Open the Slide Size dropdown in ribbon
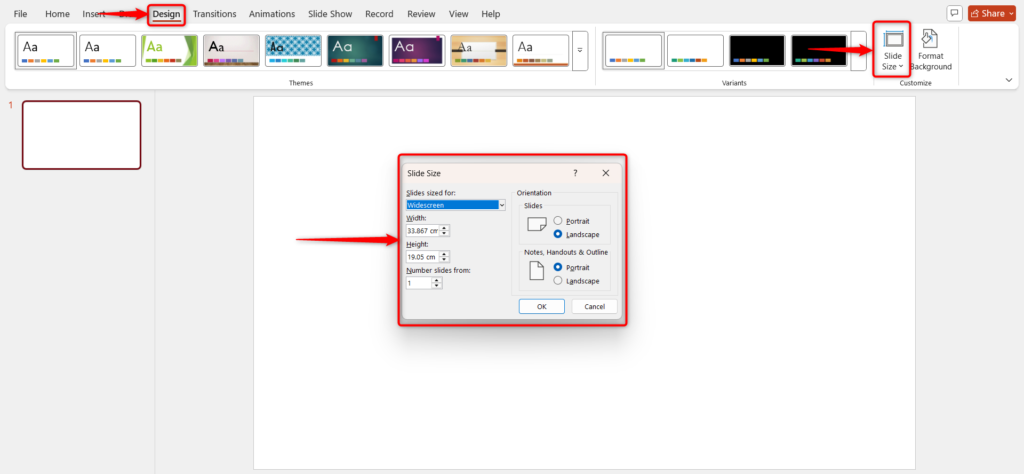 [x=892, y=51]
